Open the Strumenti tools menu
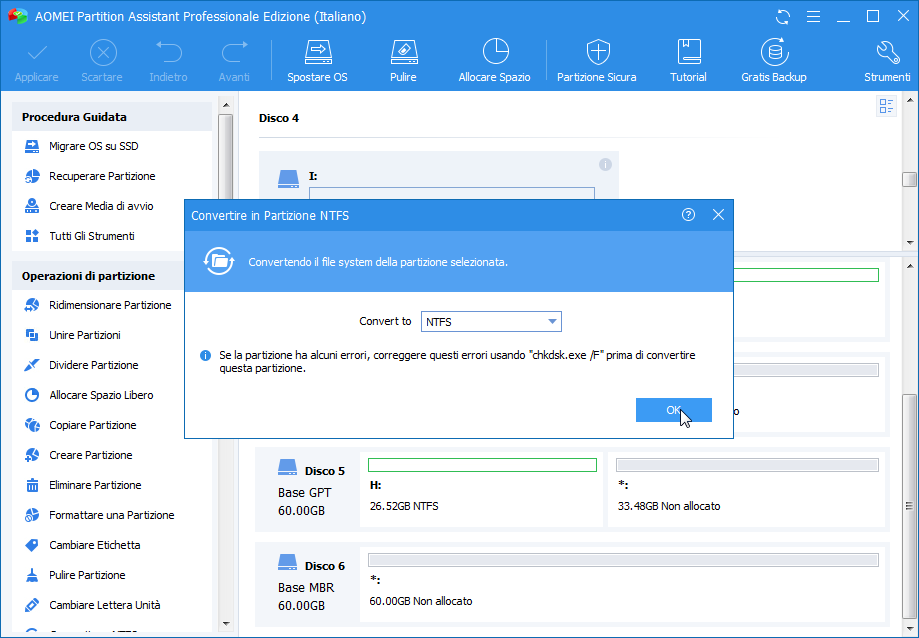This screenshot has width=919, height=638. click(x=887, y=60)
